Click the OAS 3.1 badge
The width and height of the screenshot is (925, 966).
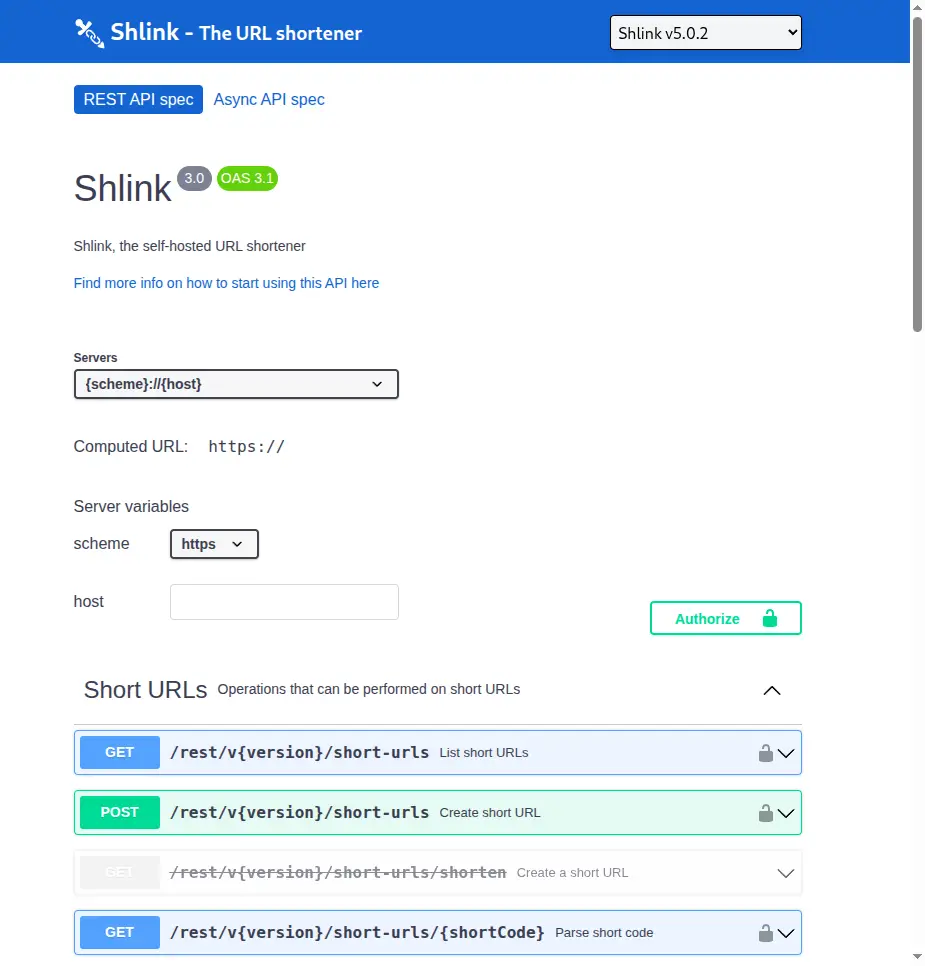point(247,179)
